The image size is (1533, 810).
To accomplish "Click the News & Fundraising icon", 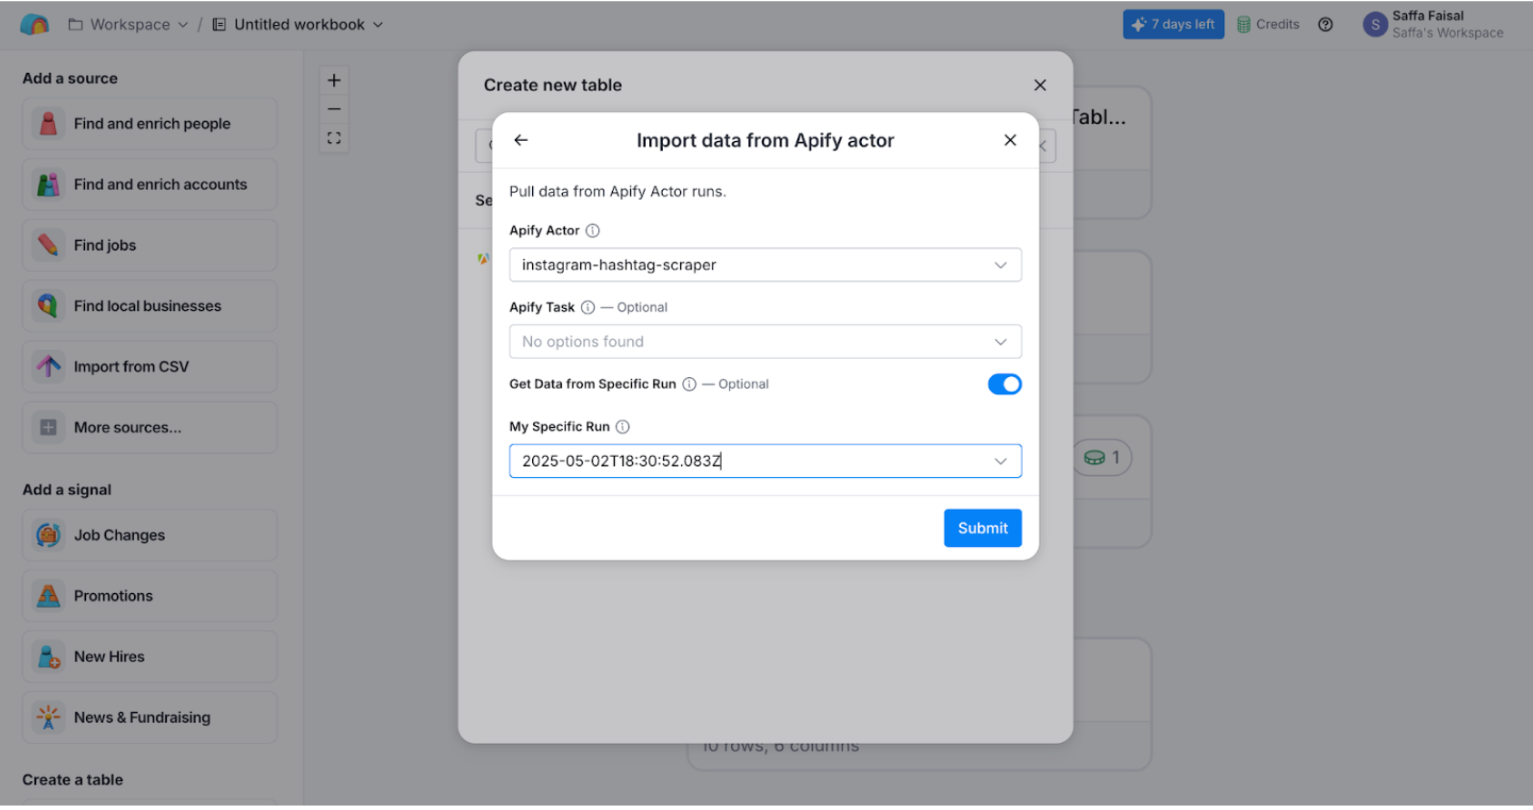I will [x=48, y=718].
